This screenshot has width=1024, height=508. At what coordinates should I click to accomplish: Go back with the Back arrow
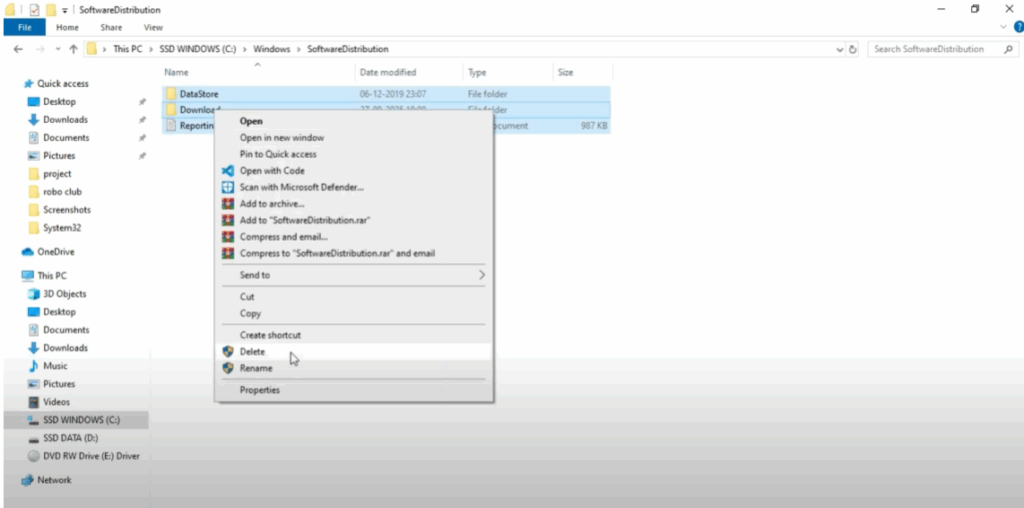click(18, 49)
